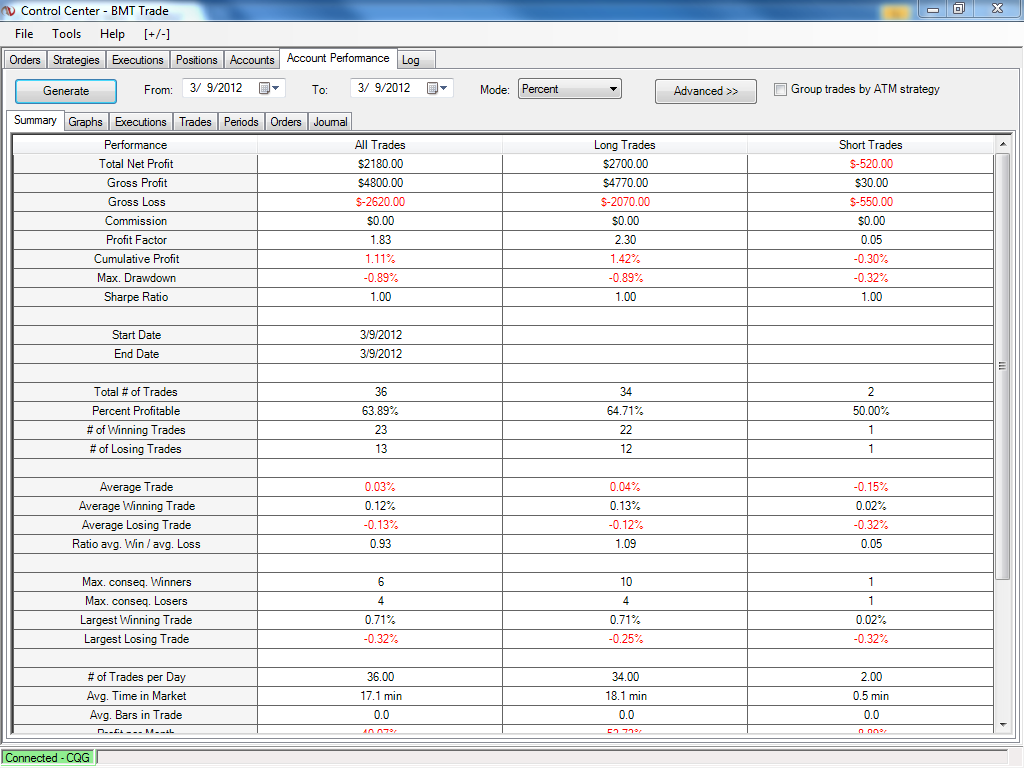Open the Journal sub-tab
This screenshot has width=1024, height=768.
(x=330, y=121)
